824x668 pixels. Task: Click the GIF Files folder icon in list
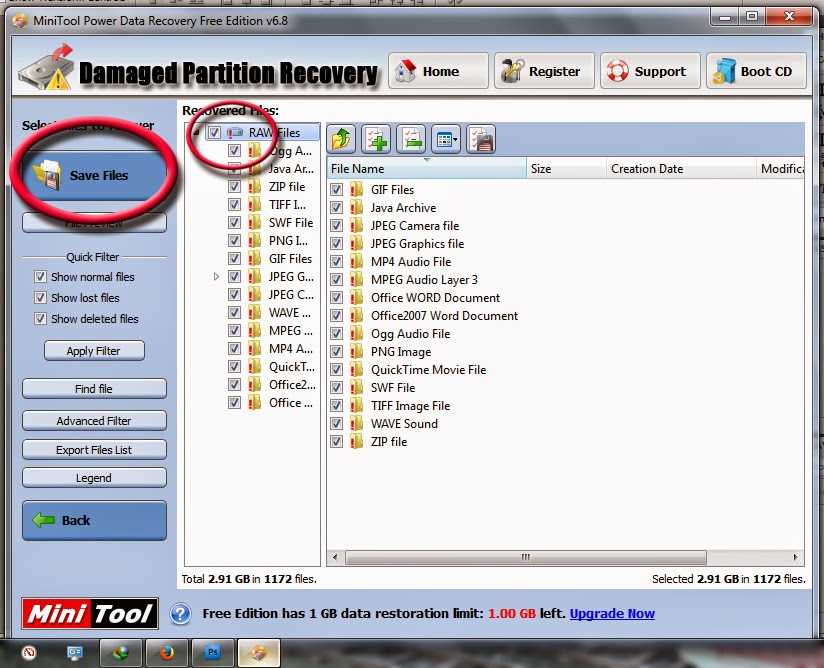pyautogui.click(x=357, y=189)
